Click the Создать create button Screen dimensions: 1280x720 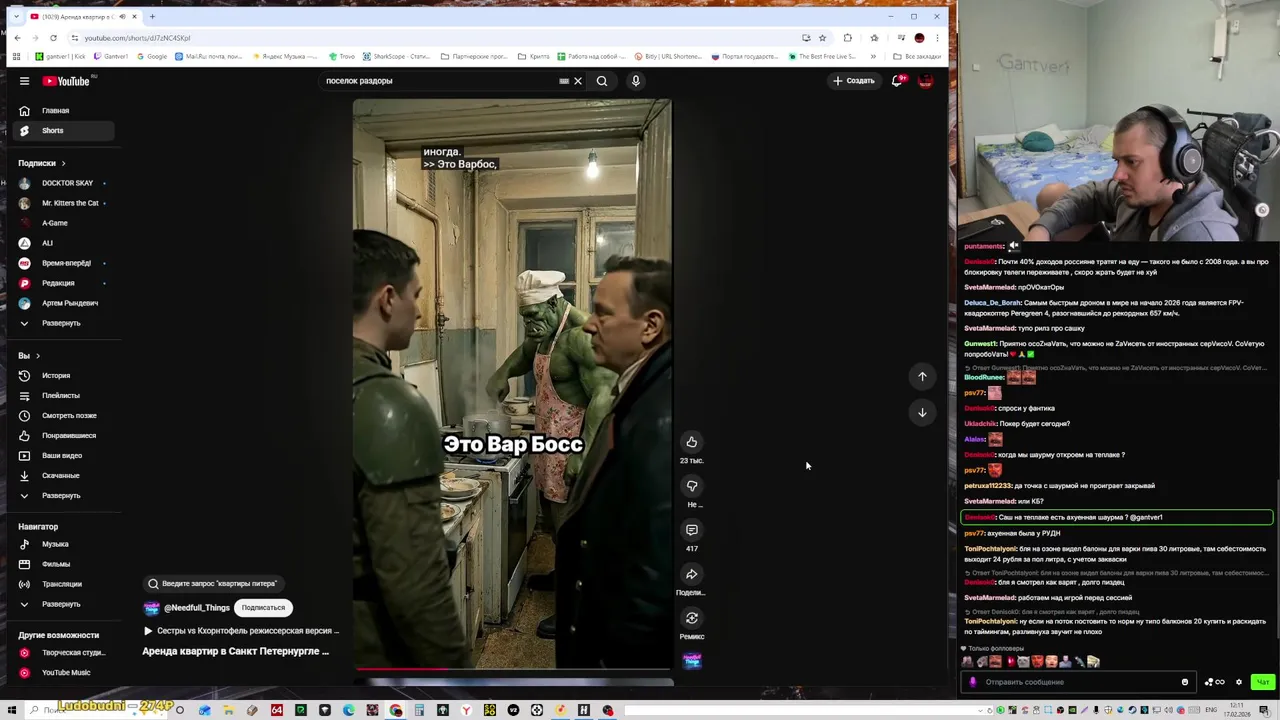tap(854, 81)
